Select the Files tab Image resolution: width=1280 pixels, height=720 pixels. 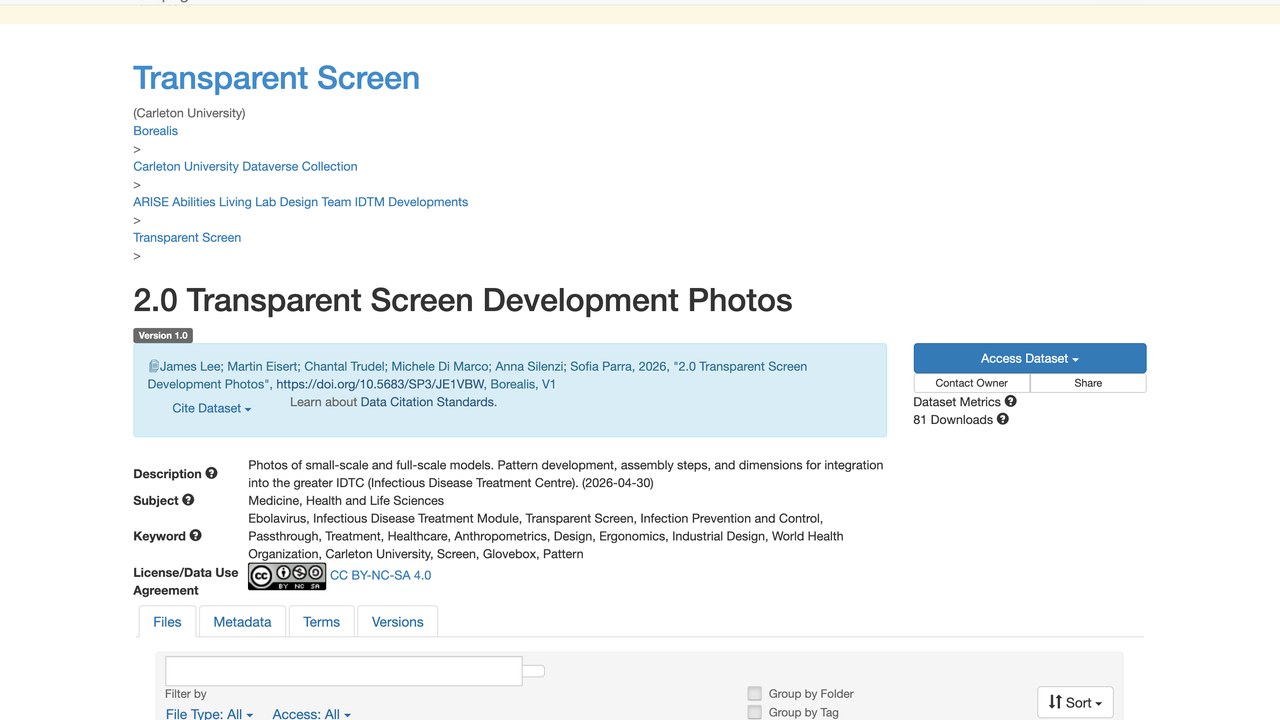coord(167,622)
